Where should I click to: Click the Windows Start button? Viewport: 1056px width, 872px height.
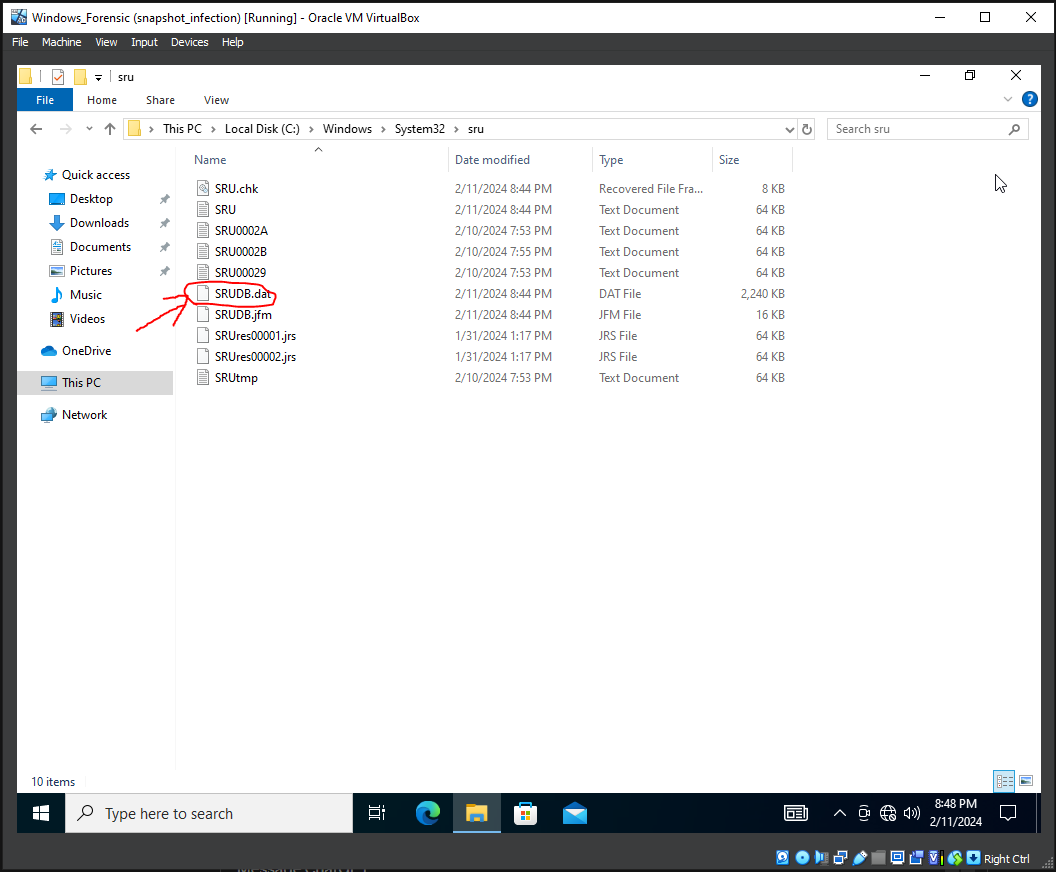click(x=41, y=814)
